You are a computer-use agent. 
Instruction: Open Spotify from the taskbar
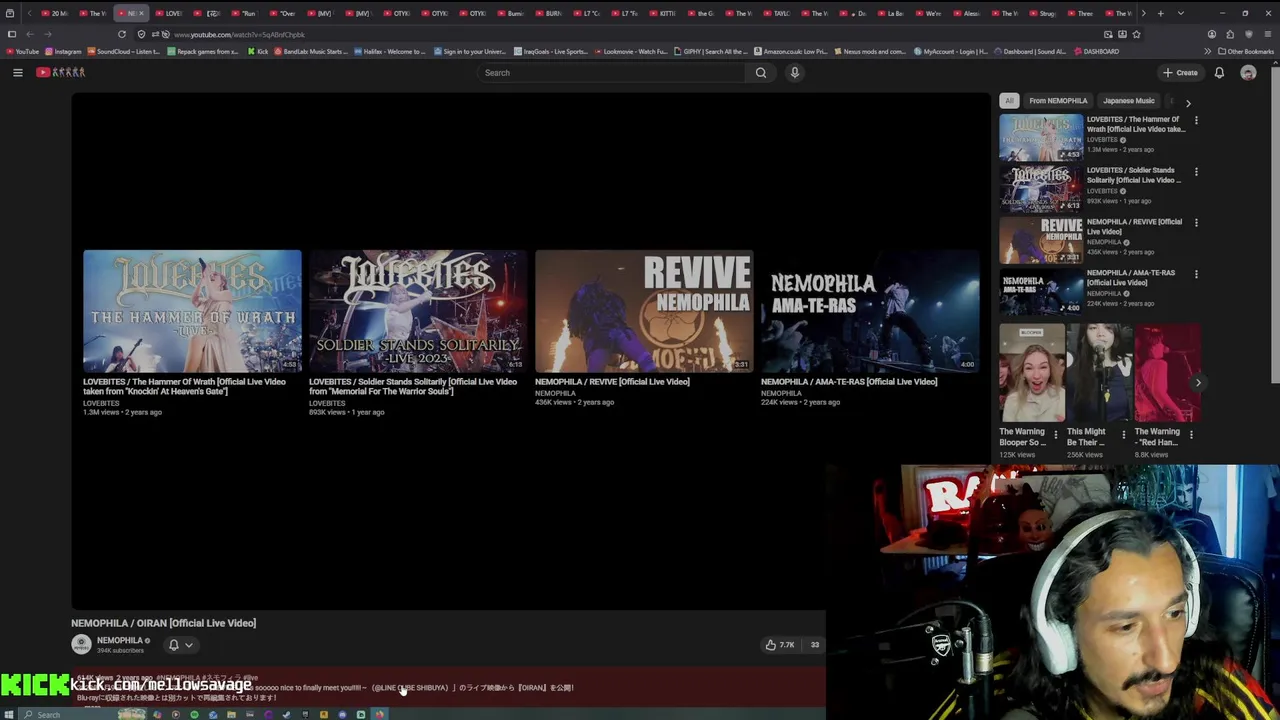pyautogui.click(x=194, y=714)
